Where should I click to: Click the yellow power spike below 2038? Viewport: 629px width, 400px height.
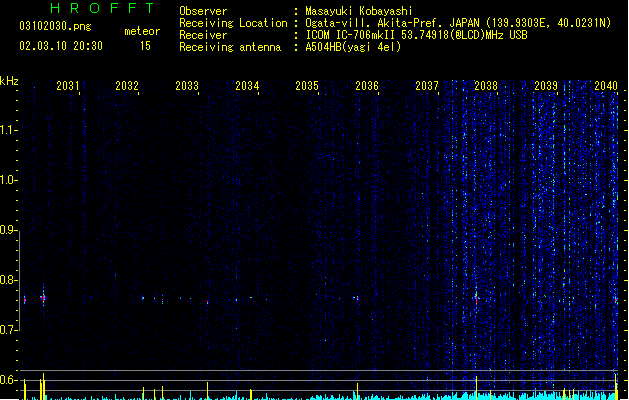pyautogui.click(x=476, y=388)
